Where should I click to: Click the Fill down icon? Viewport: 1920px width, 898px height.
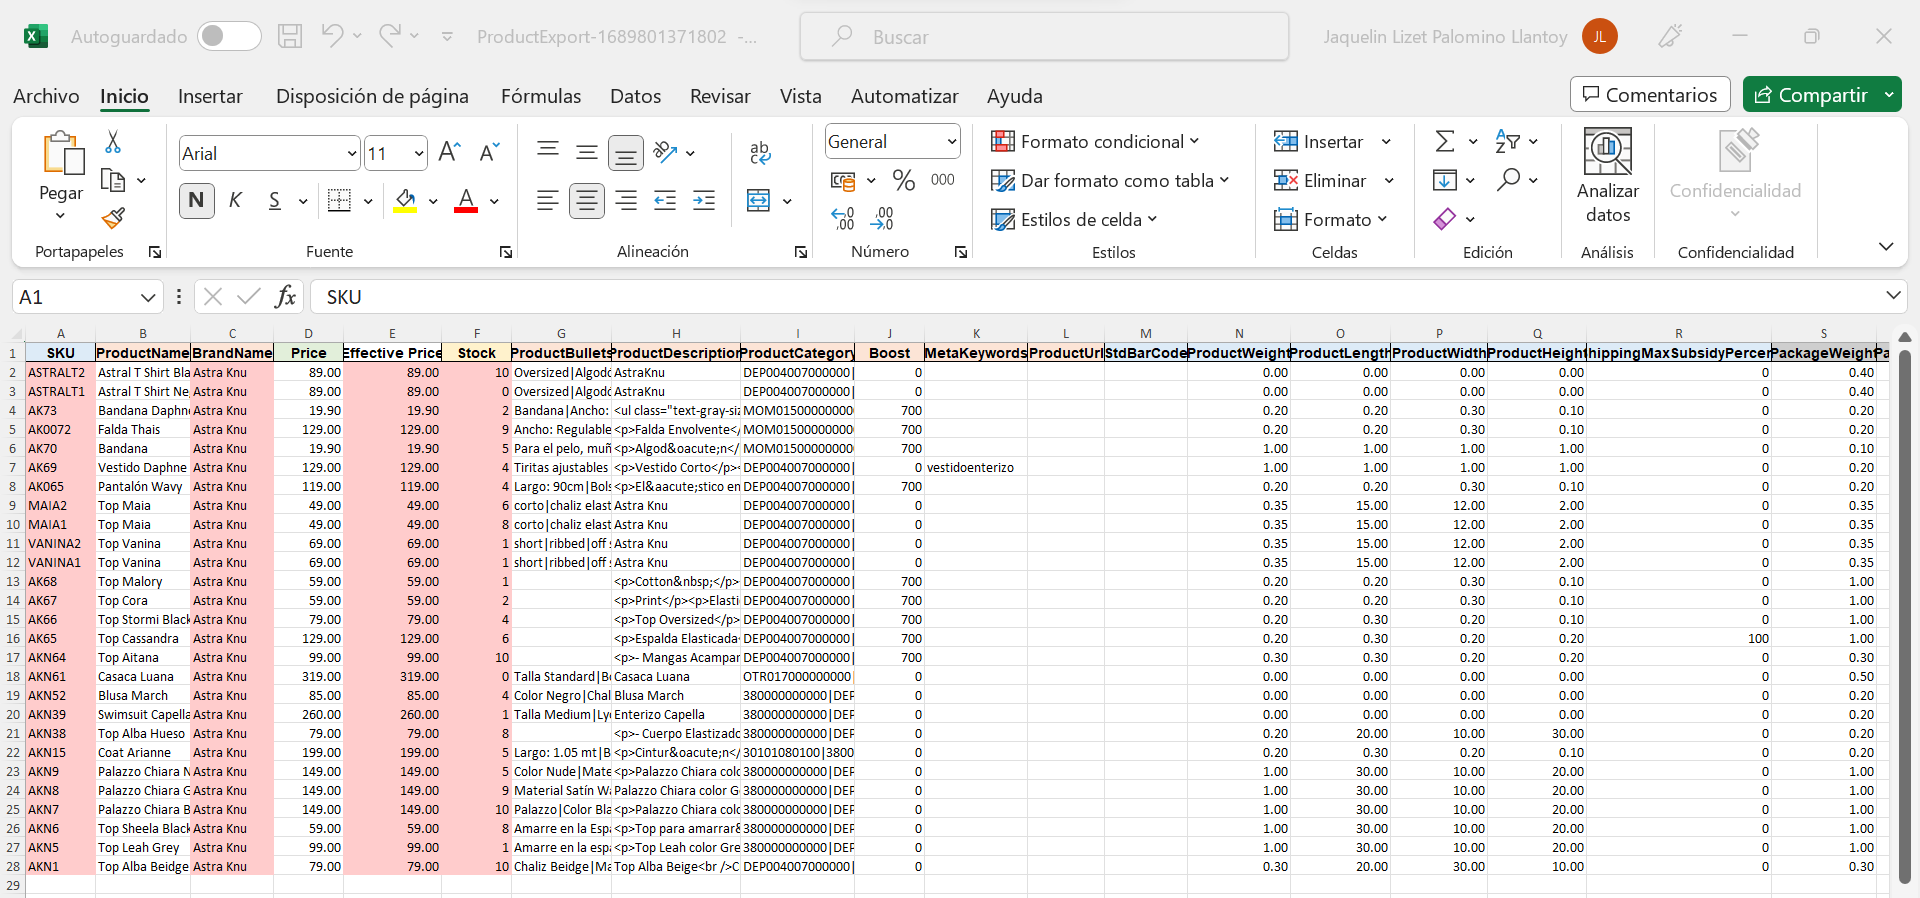click(1444, 180)
